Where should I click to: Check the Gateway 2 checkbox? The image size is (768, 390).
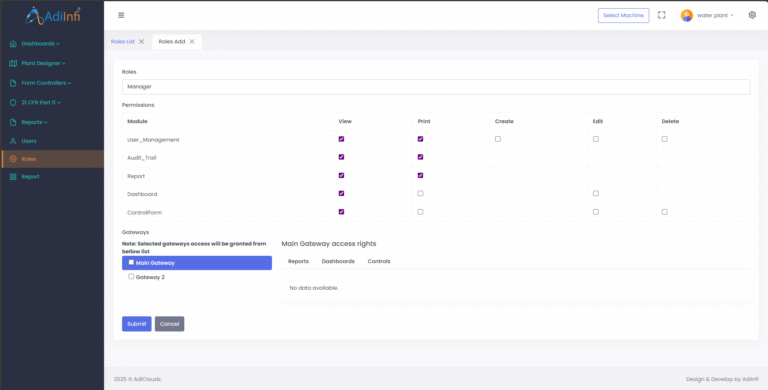[131, 277]
